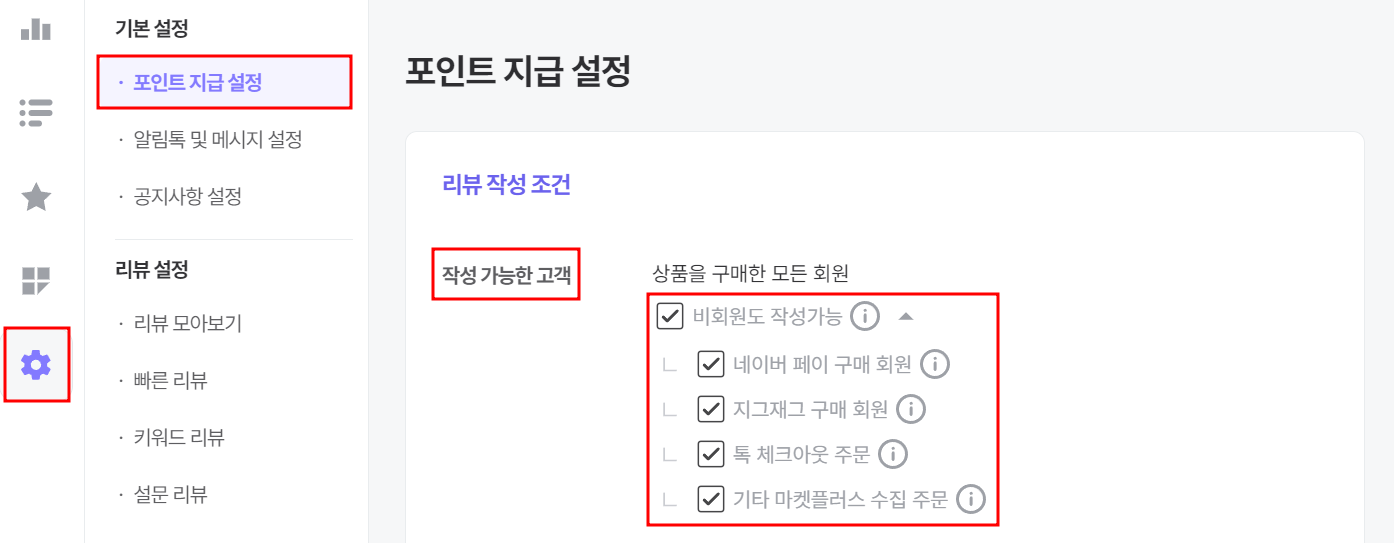Click info icon beside 비회원도 작성가능

click(x=864, y=317)
